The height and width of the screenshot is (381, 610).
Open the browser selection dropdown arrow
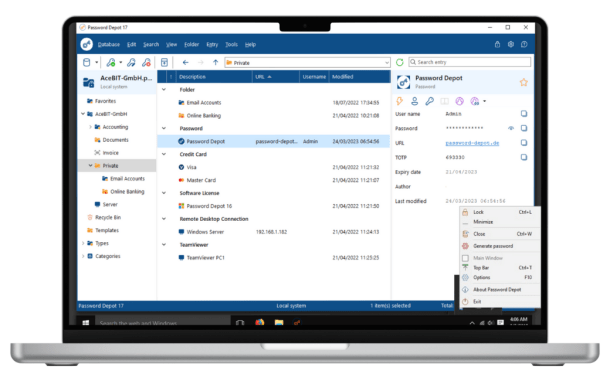[485, 101]
